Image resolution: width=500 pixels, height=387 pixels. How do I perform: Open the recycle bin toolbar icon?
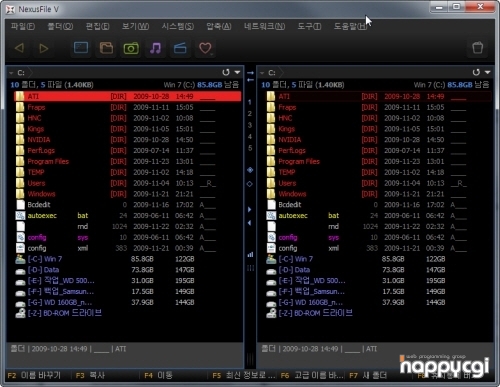478,48
